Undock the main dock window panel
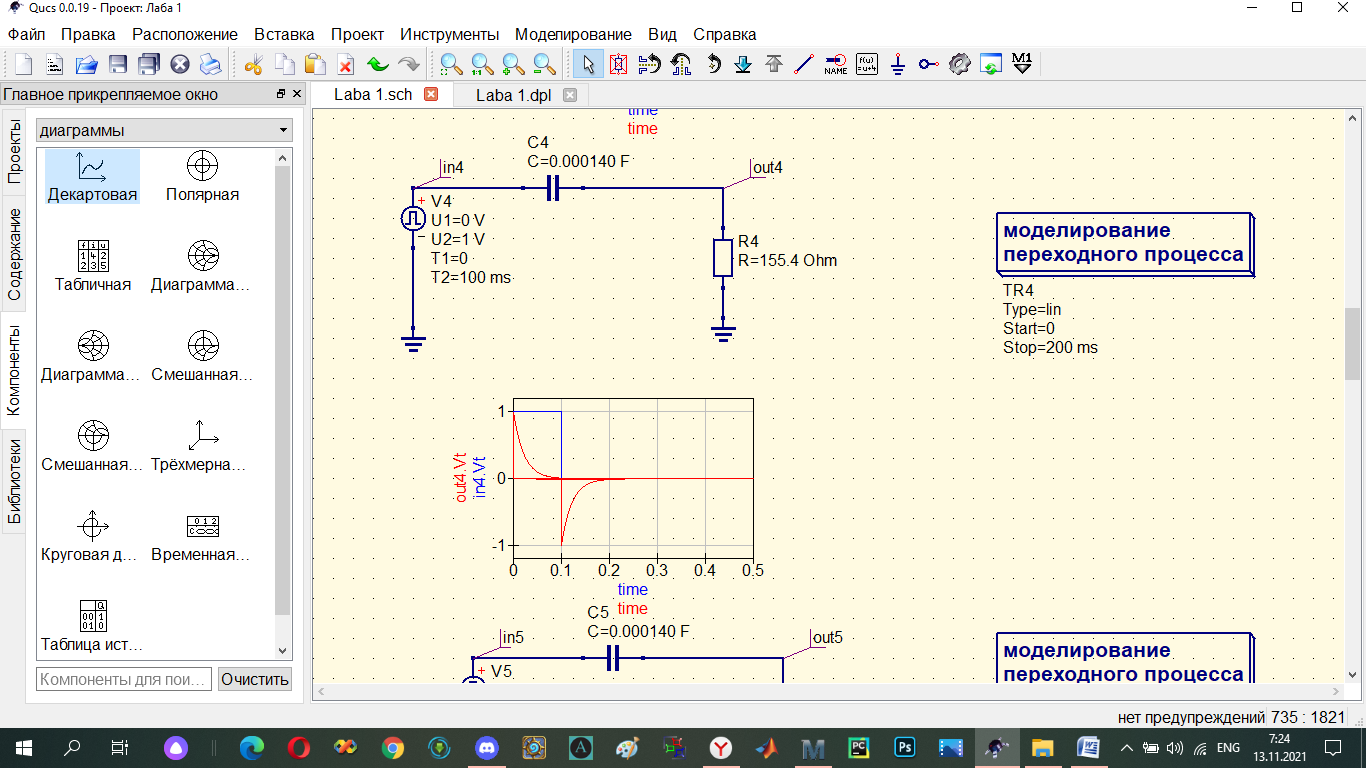Image resolution: width=1366 pixels, height=768 pixels. [281, 94]
